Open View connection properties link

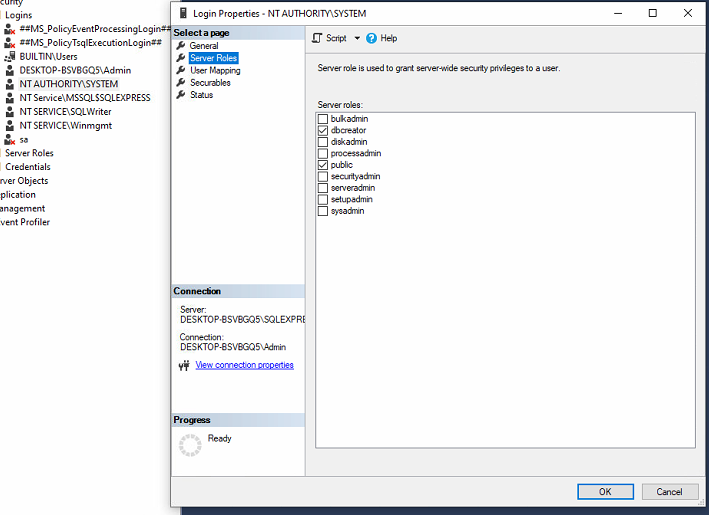tap(244, 365)
